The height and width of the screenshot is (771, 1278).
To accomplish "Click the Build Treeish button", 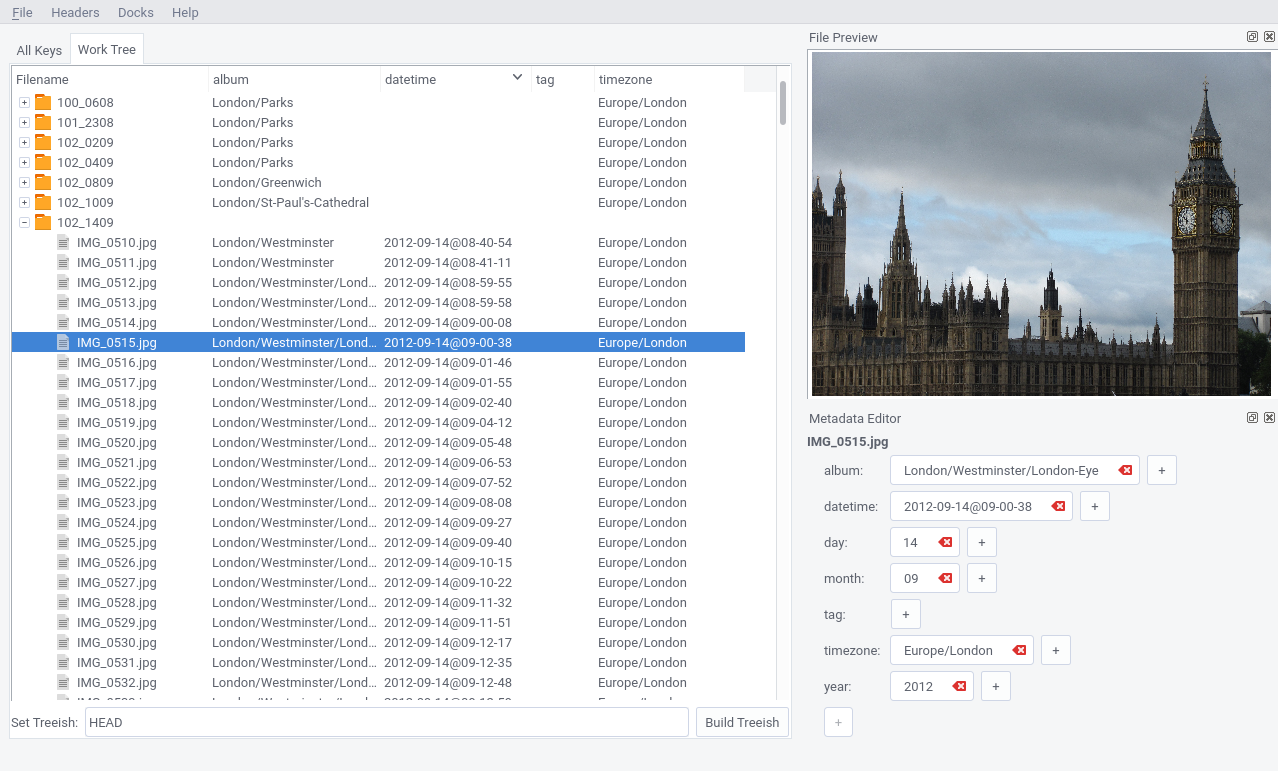I will (742, 722).
